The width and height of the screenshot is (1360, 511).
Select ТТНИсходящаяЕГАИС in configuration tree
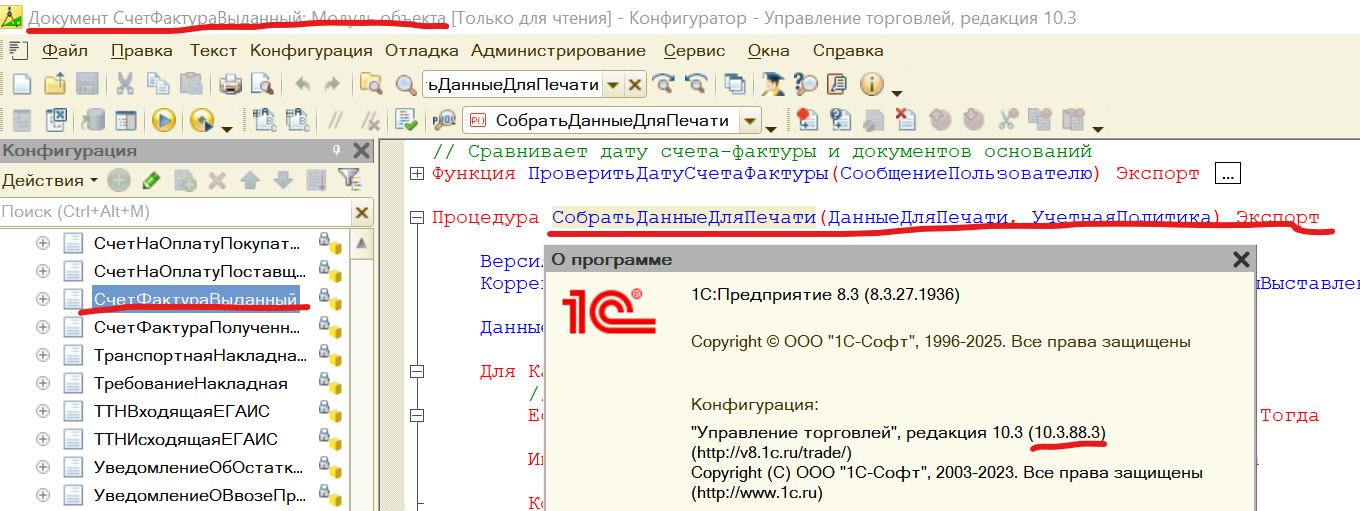click(186, 439)
